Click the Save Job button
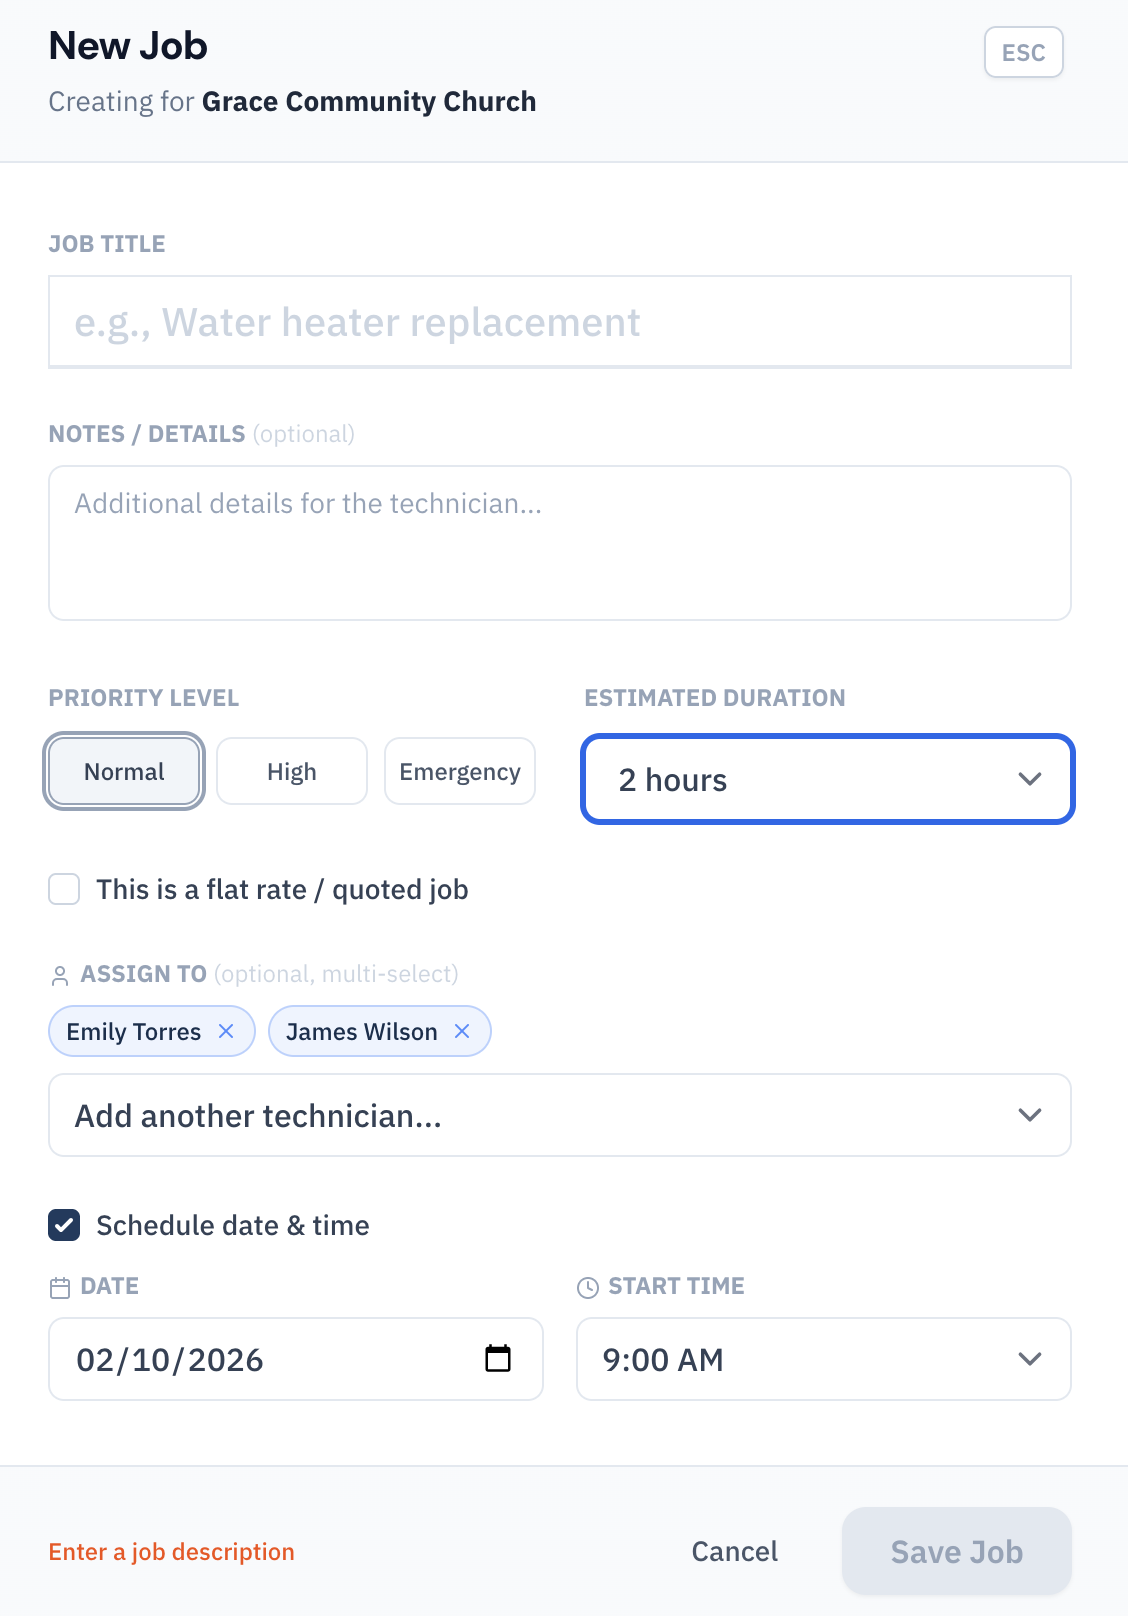 (x=956, y=1551)
